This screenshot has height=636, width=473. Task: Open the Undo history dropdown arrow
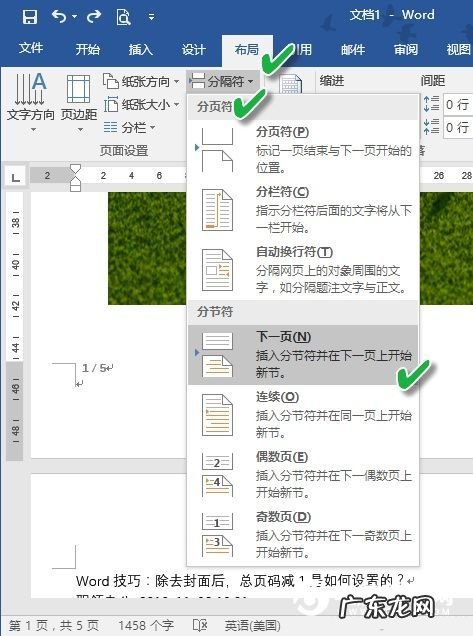pos(74,17)
